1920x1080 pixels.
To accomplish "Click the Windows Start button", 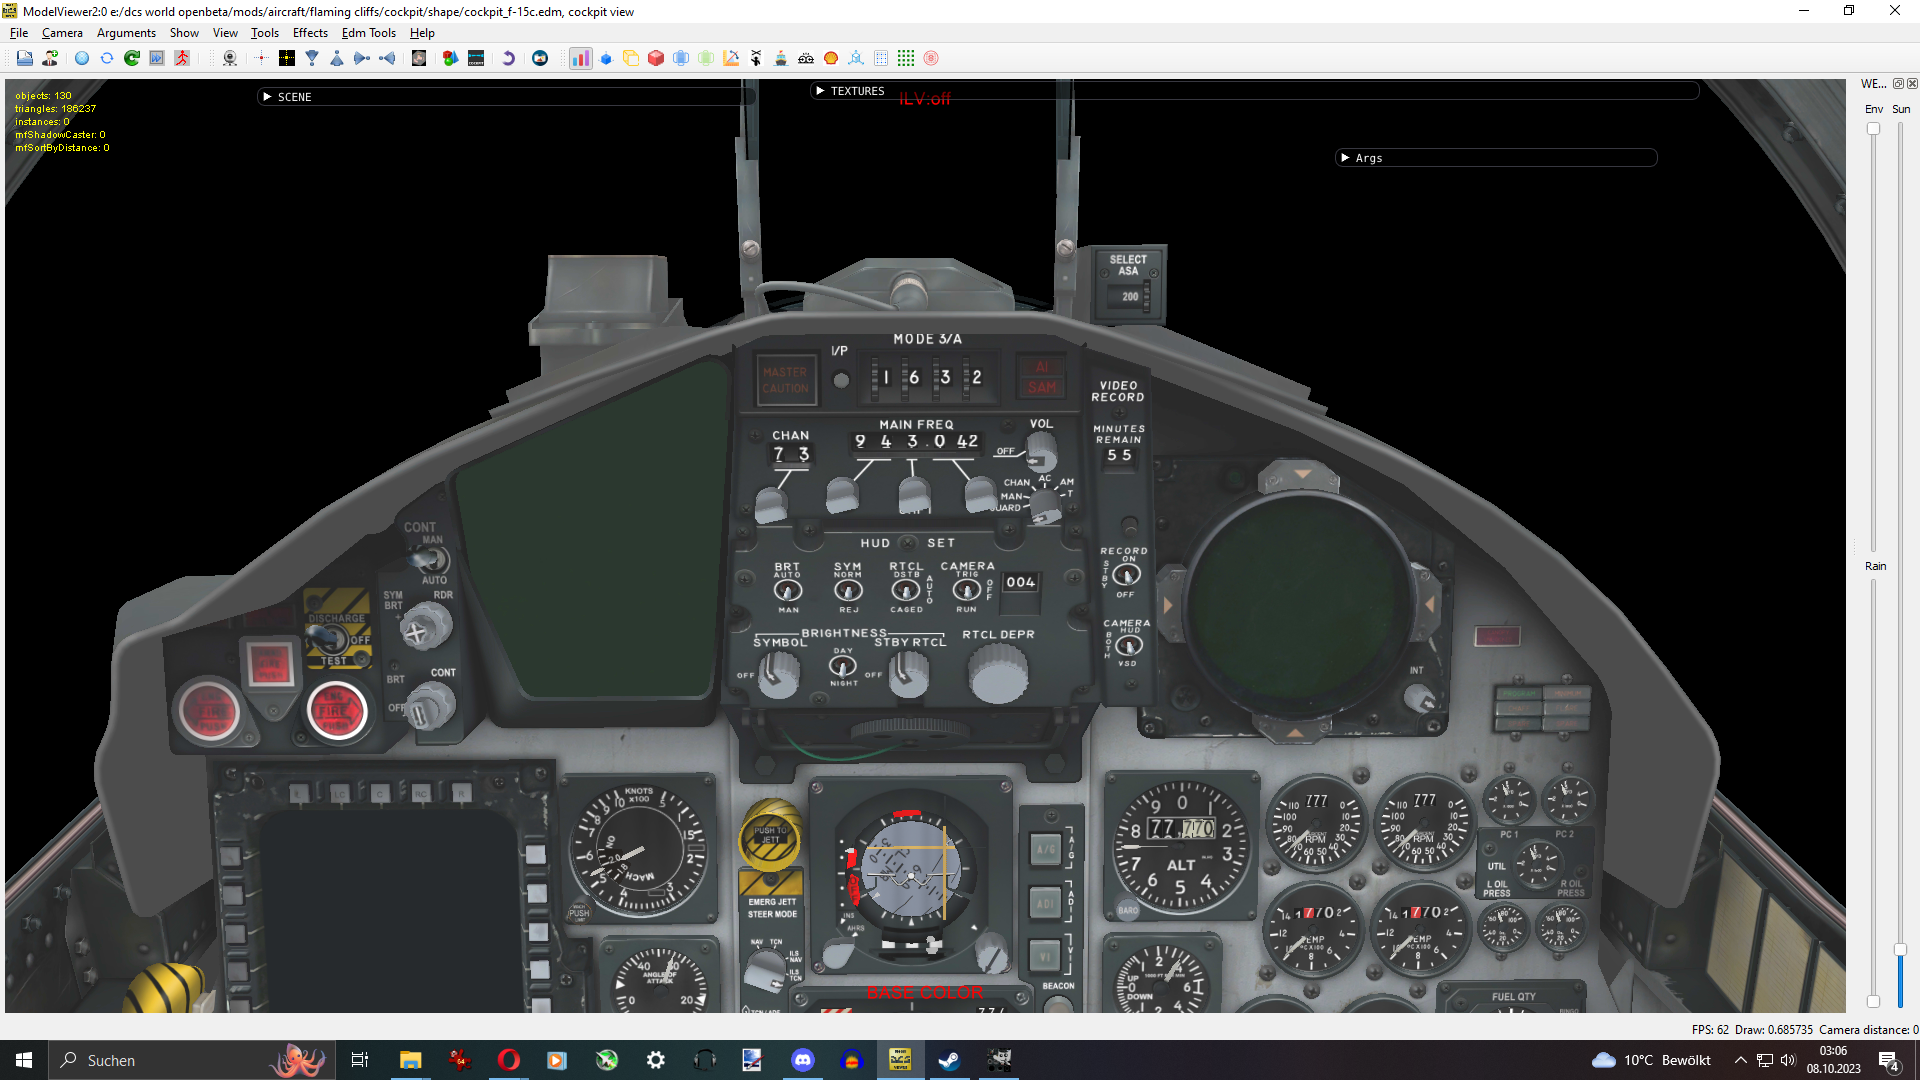I will [x=24, y=1060].
